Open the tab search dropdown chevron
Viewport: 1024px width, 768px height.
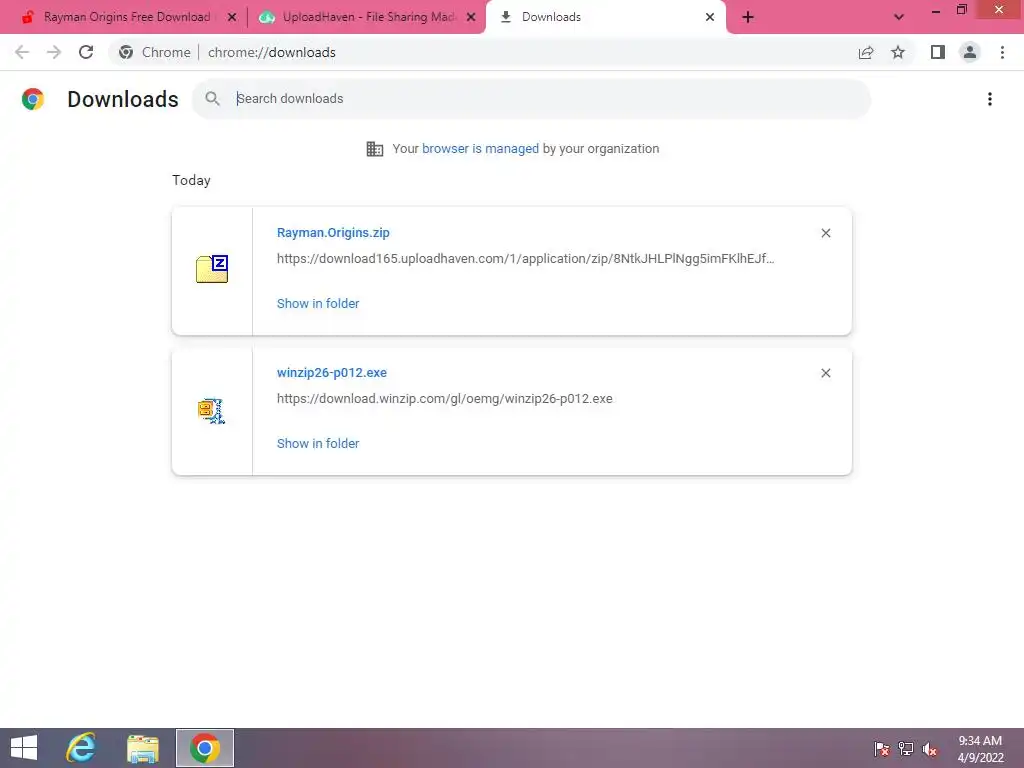point(899,17)
